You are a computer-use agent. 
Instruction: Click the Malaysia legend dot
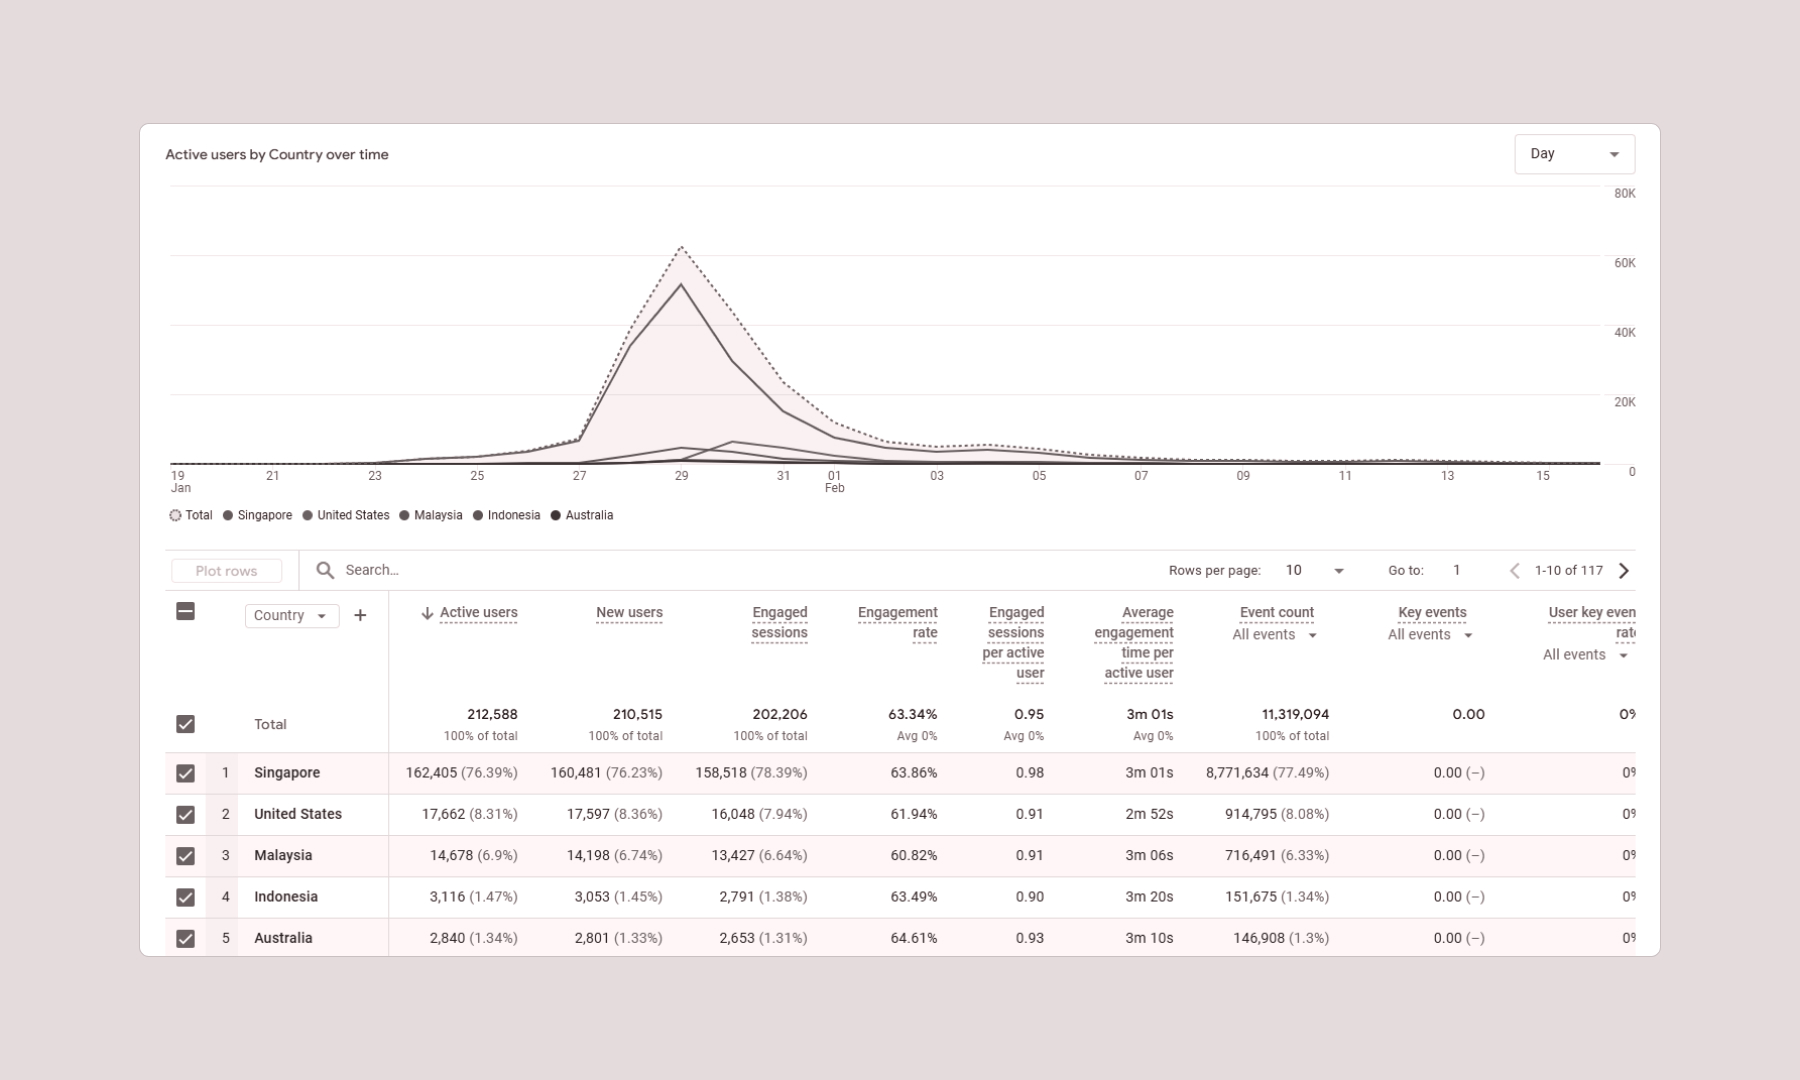point(404,515)
